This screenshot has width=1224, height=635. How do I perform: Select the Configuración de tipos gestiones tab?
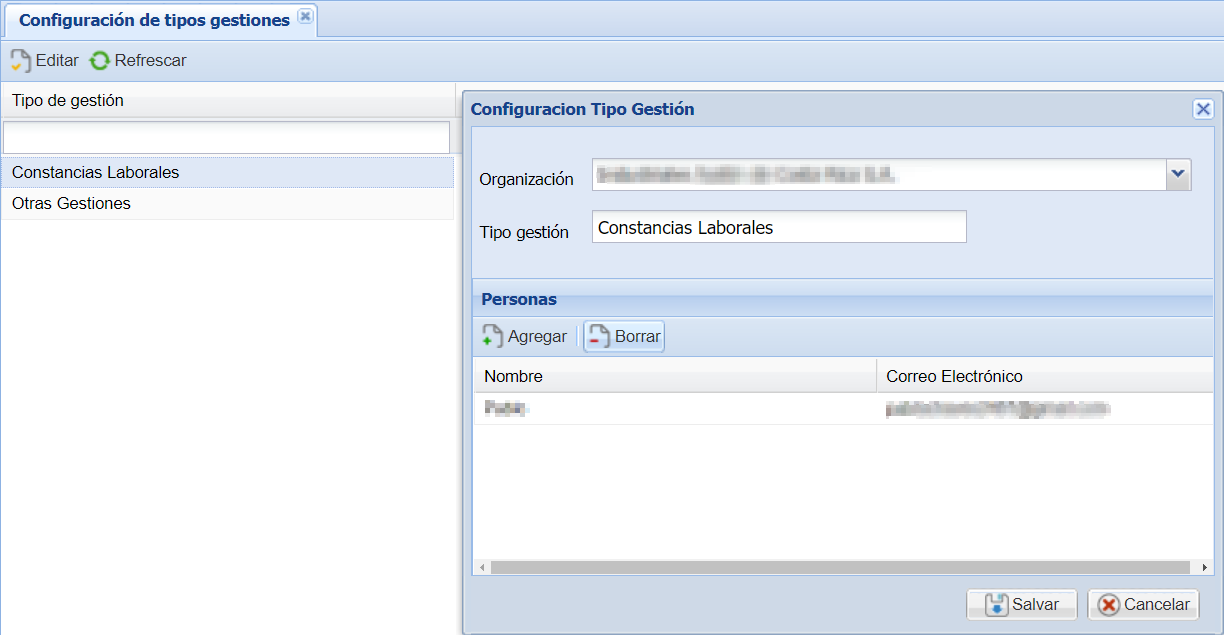point(154,20)
